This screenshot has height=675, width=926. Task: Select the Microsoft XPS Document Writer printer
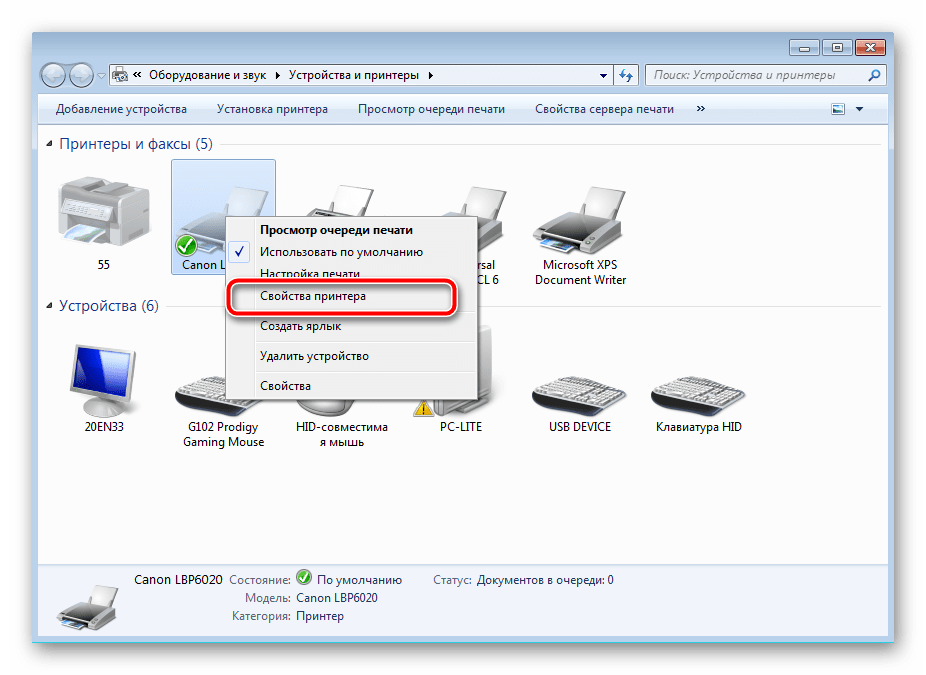click(x=579, y=221)
